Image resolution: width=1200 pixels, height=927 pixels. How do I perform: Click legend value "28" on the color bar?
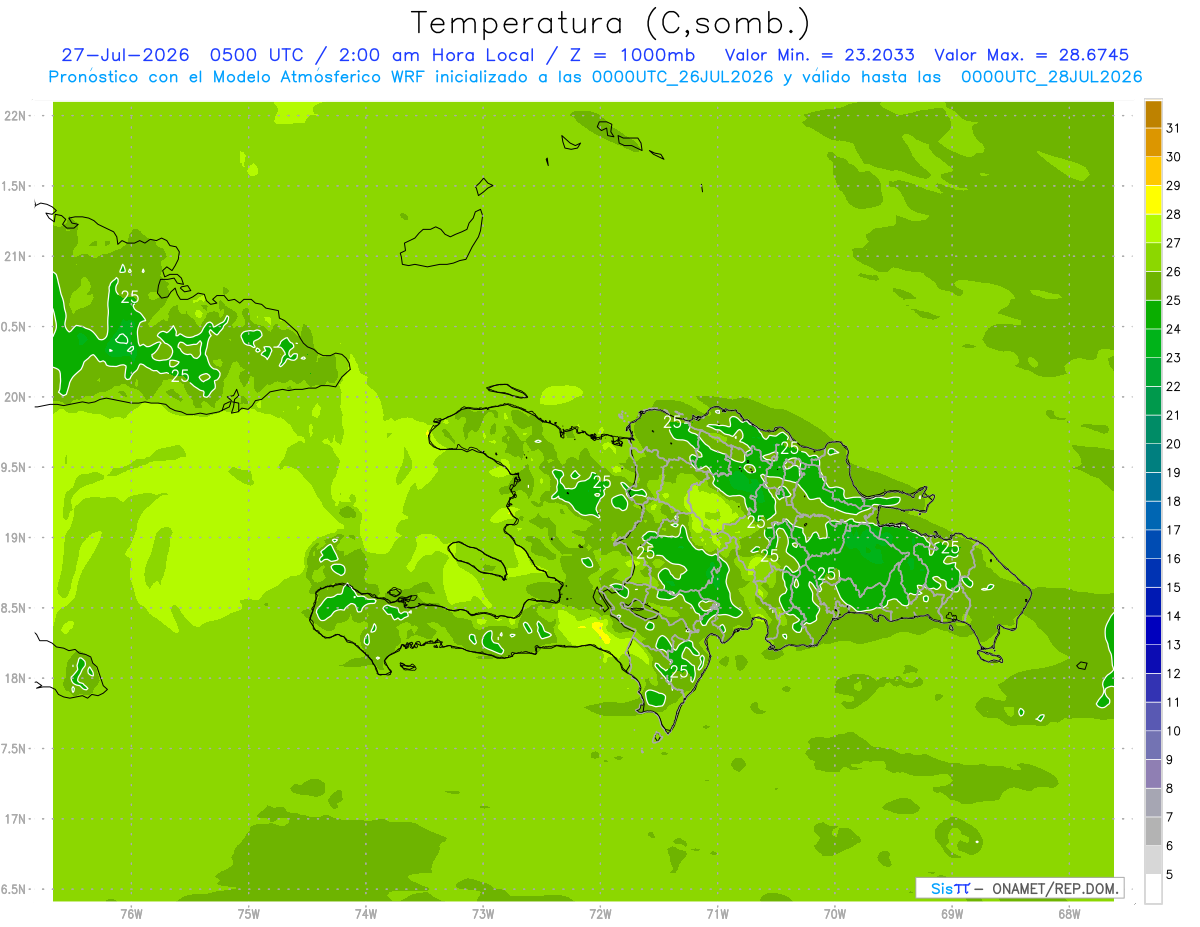[x=1174, y=214]
